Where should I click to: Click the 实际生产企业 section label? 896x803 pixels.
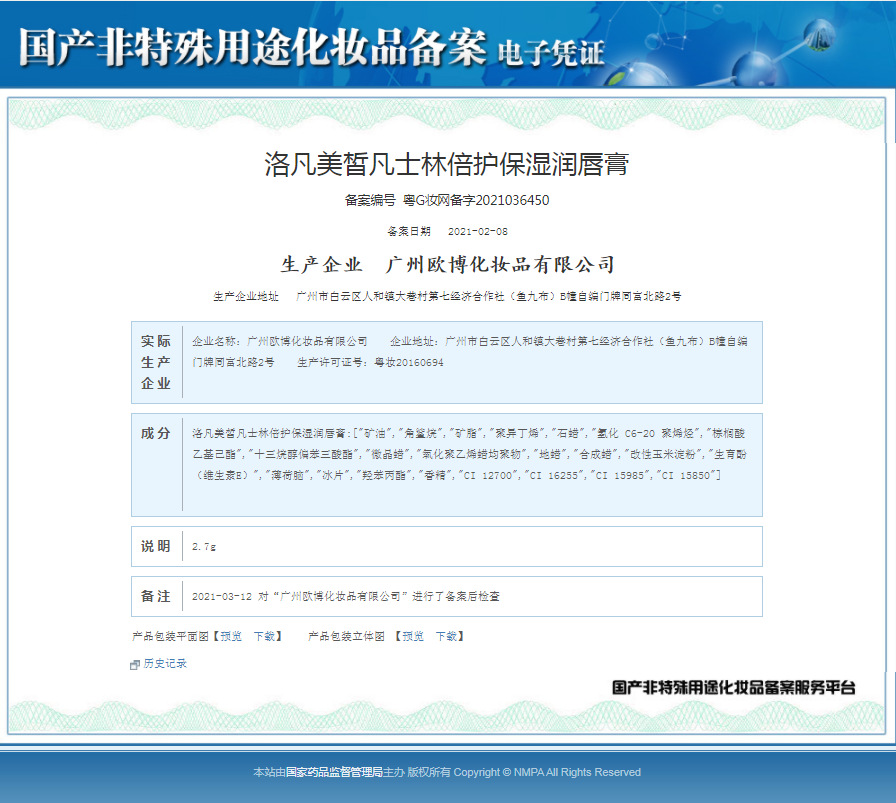(156, 362)
